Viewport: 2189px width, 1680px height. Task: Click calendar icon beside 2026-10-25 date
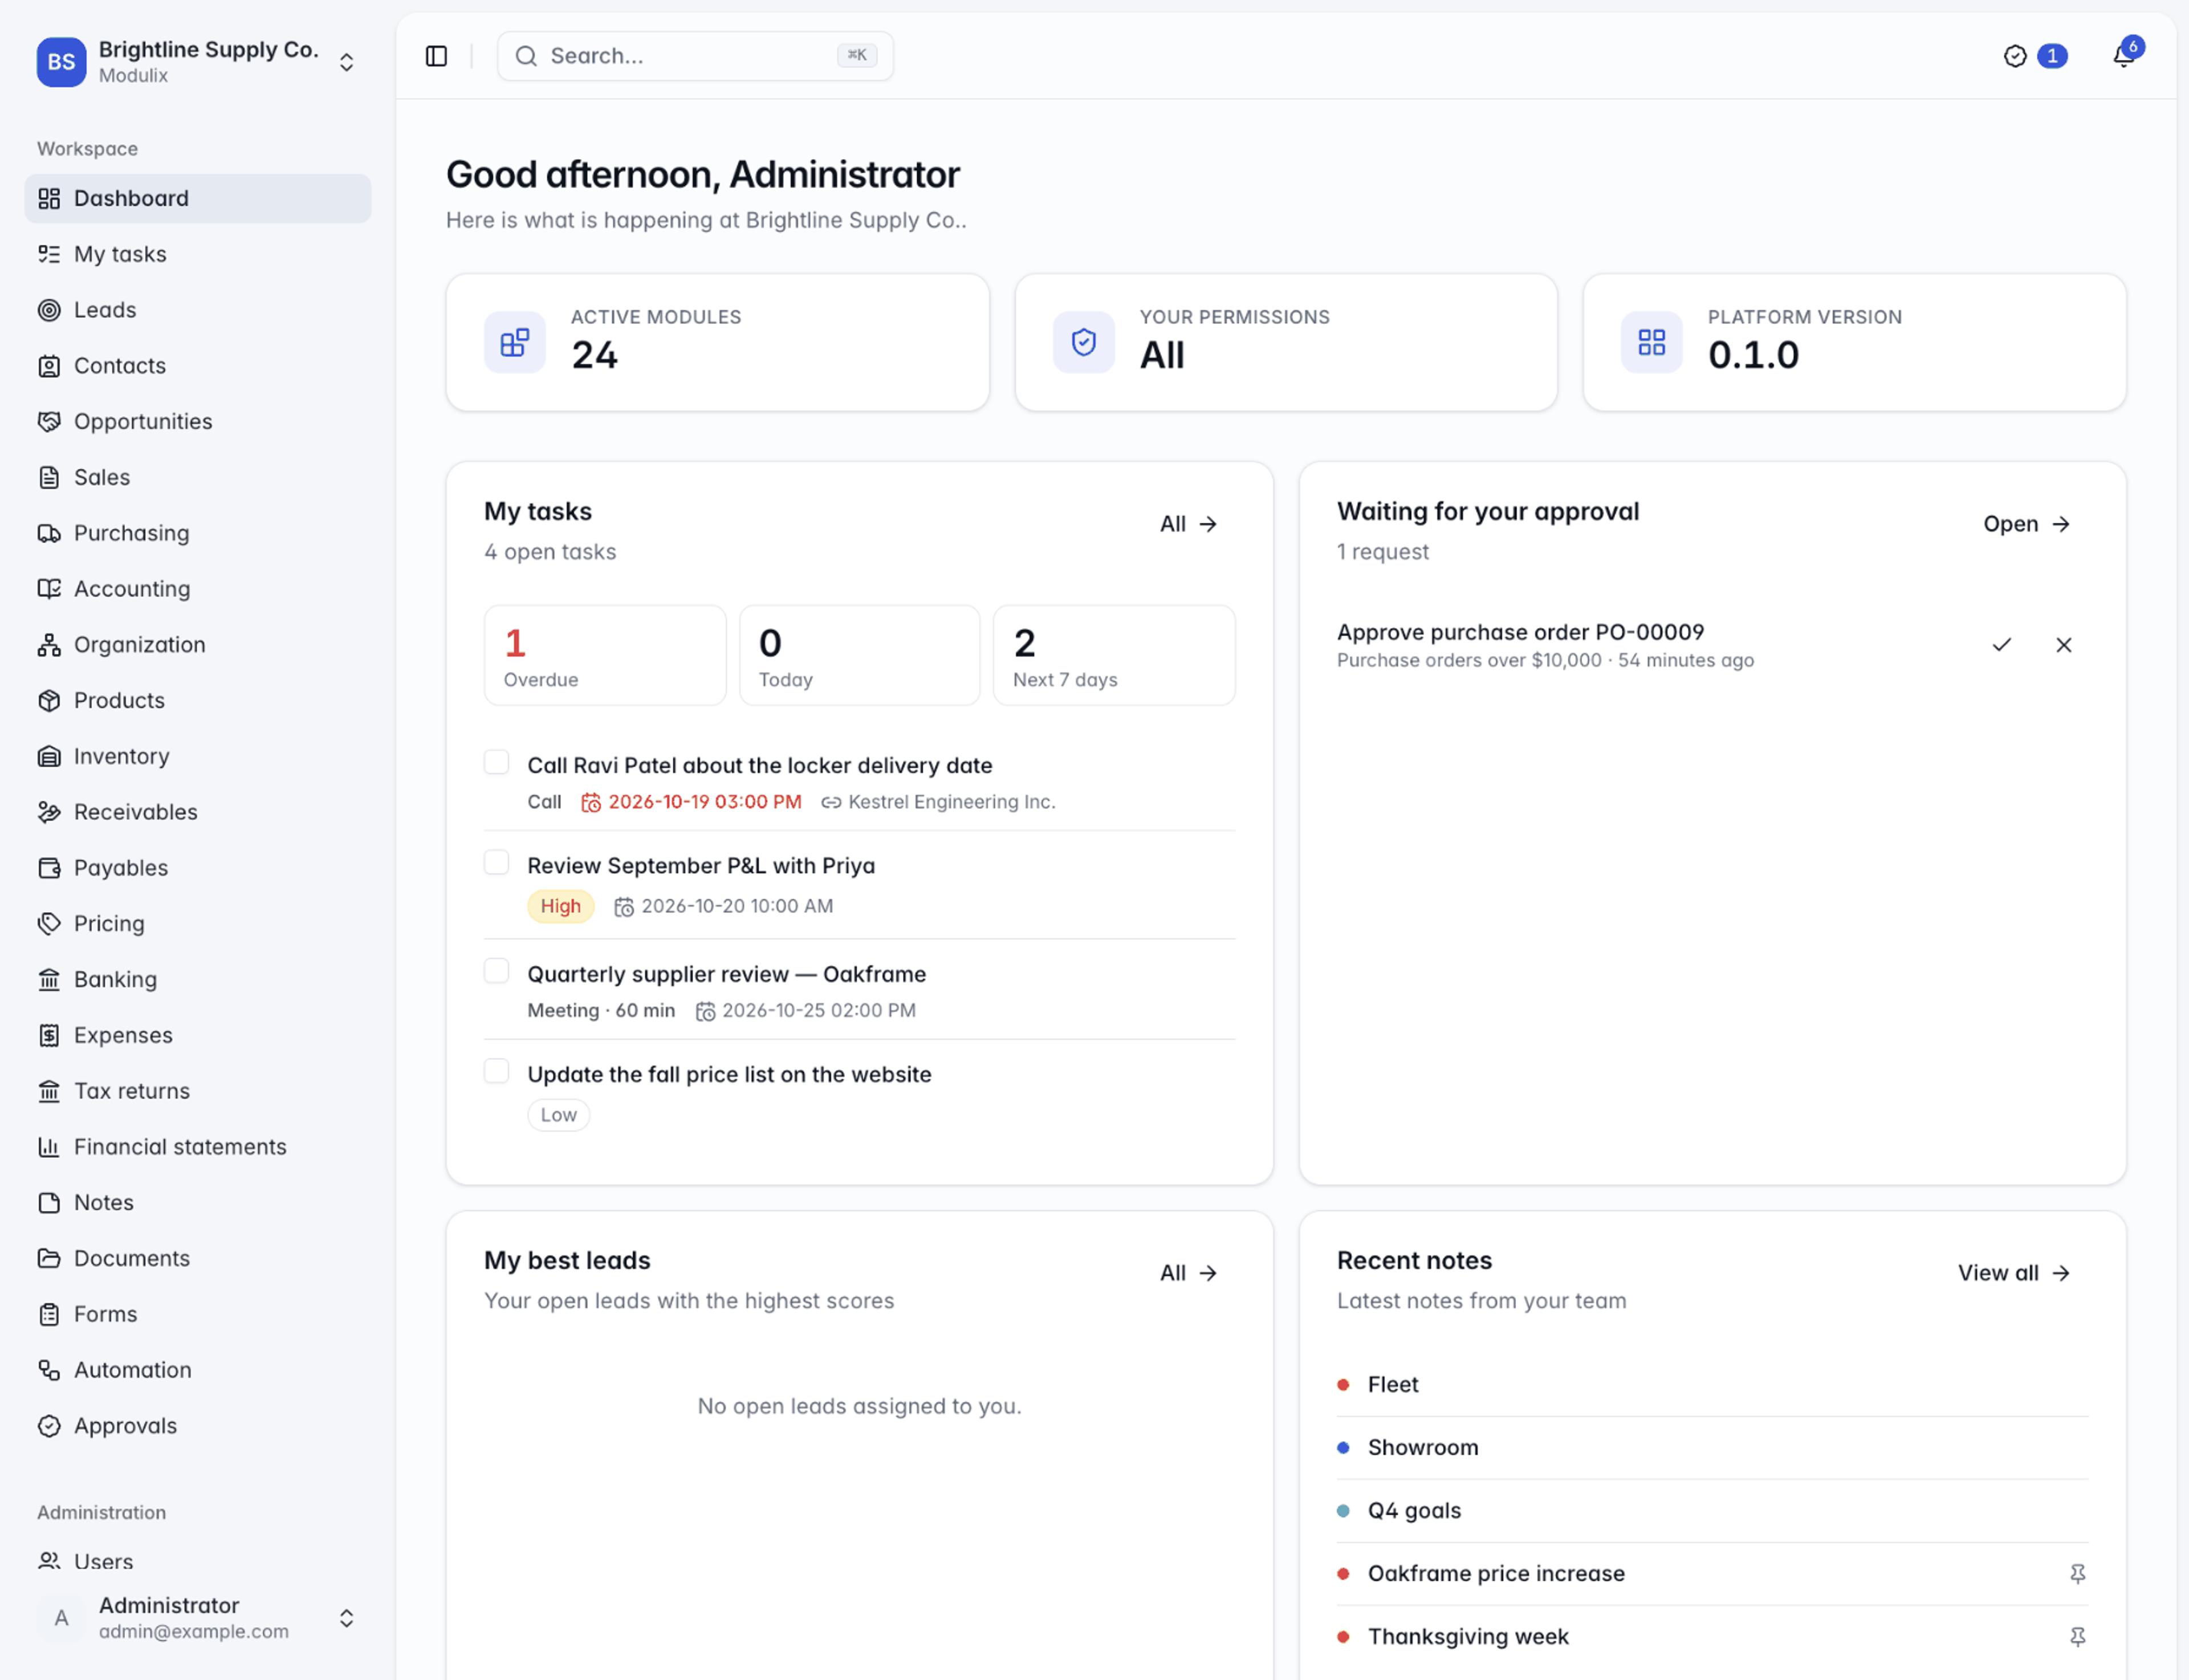[705, 1011]
